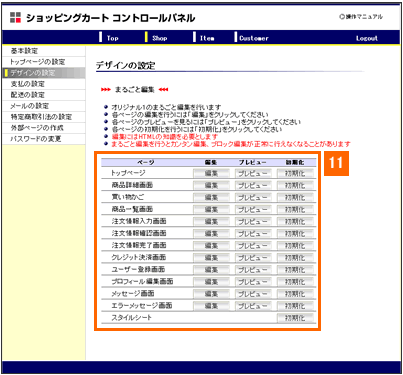This screenshot has height=375, width=403.
Task: Click 編集 for 買い物かご
Action: pos(211,197)
